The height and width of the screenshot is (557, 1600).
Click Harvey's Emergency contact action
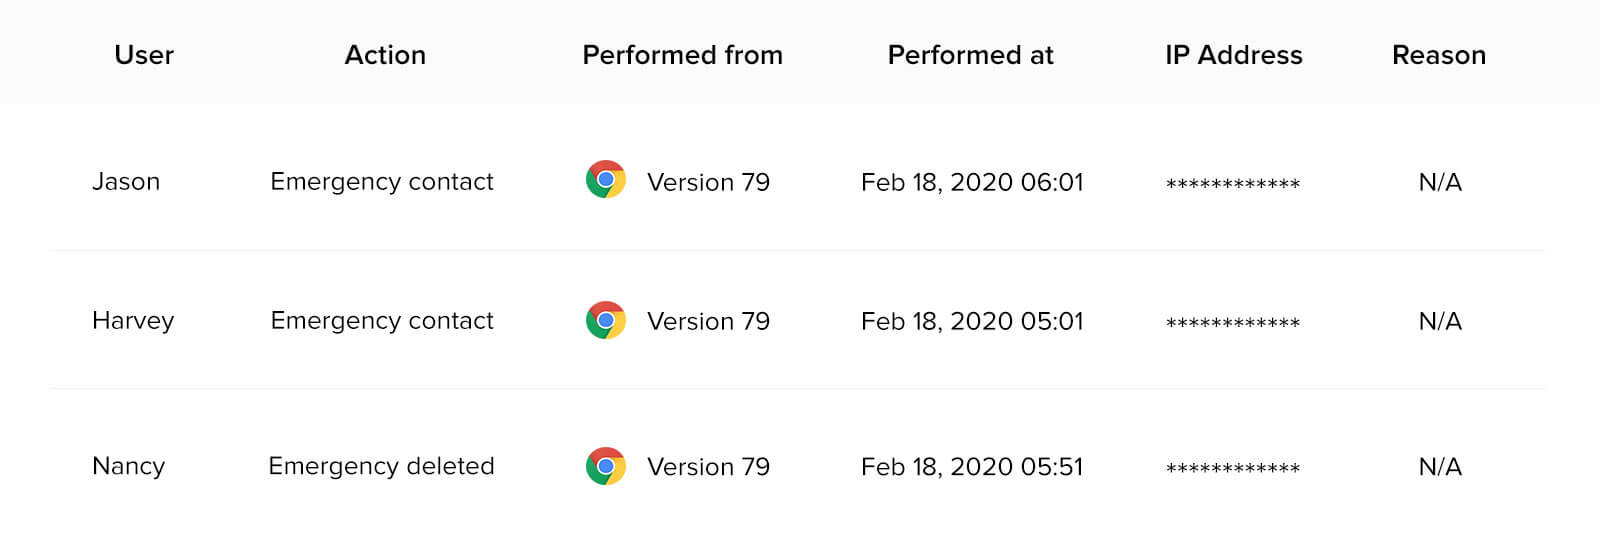coord(382,321)
